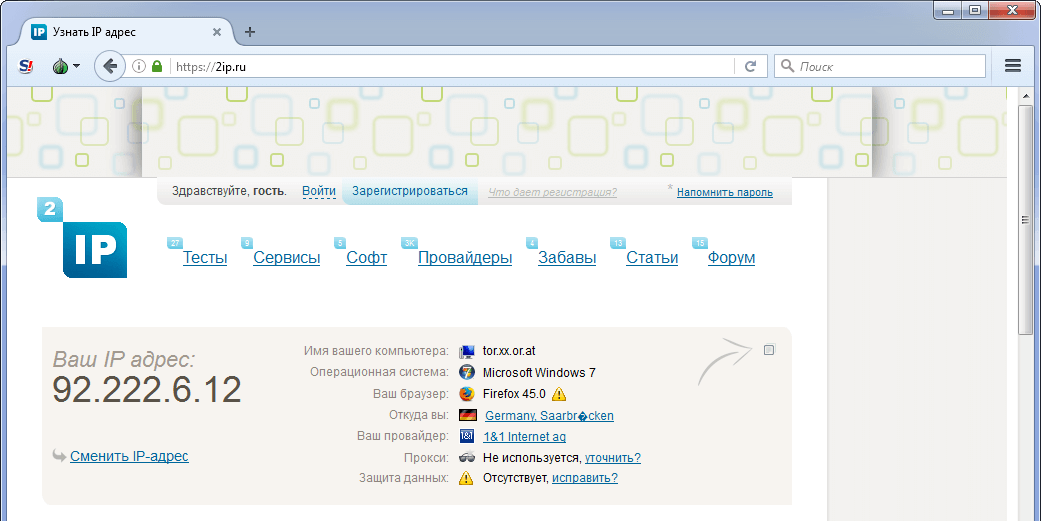The image size is (1041, 521).
Task: Click the computer icon next to tor.xx.or.at
Action: tap(467, 351)
